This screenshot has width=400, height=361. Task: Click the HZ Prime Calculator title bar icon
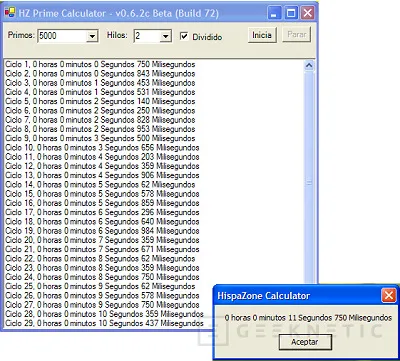coord(10,13)
